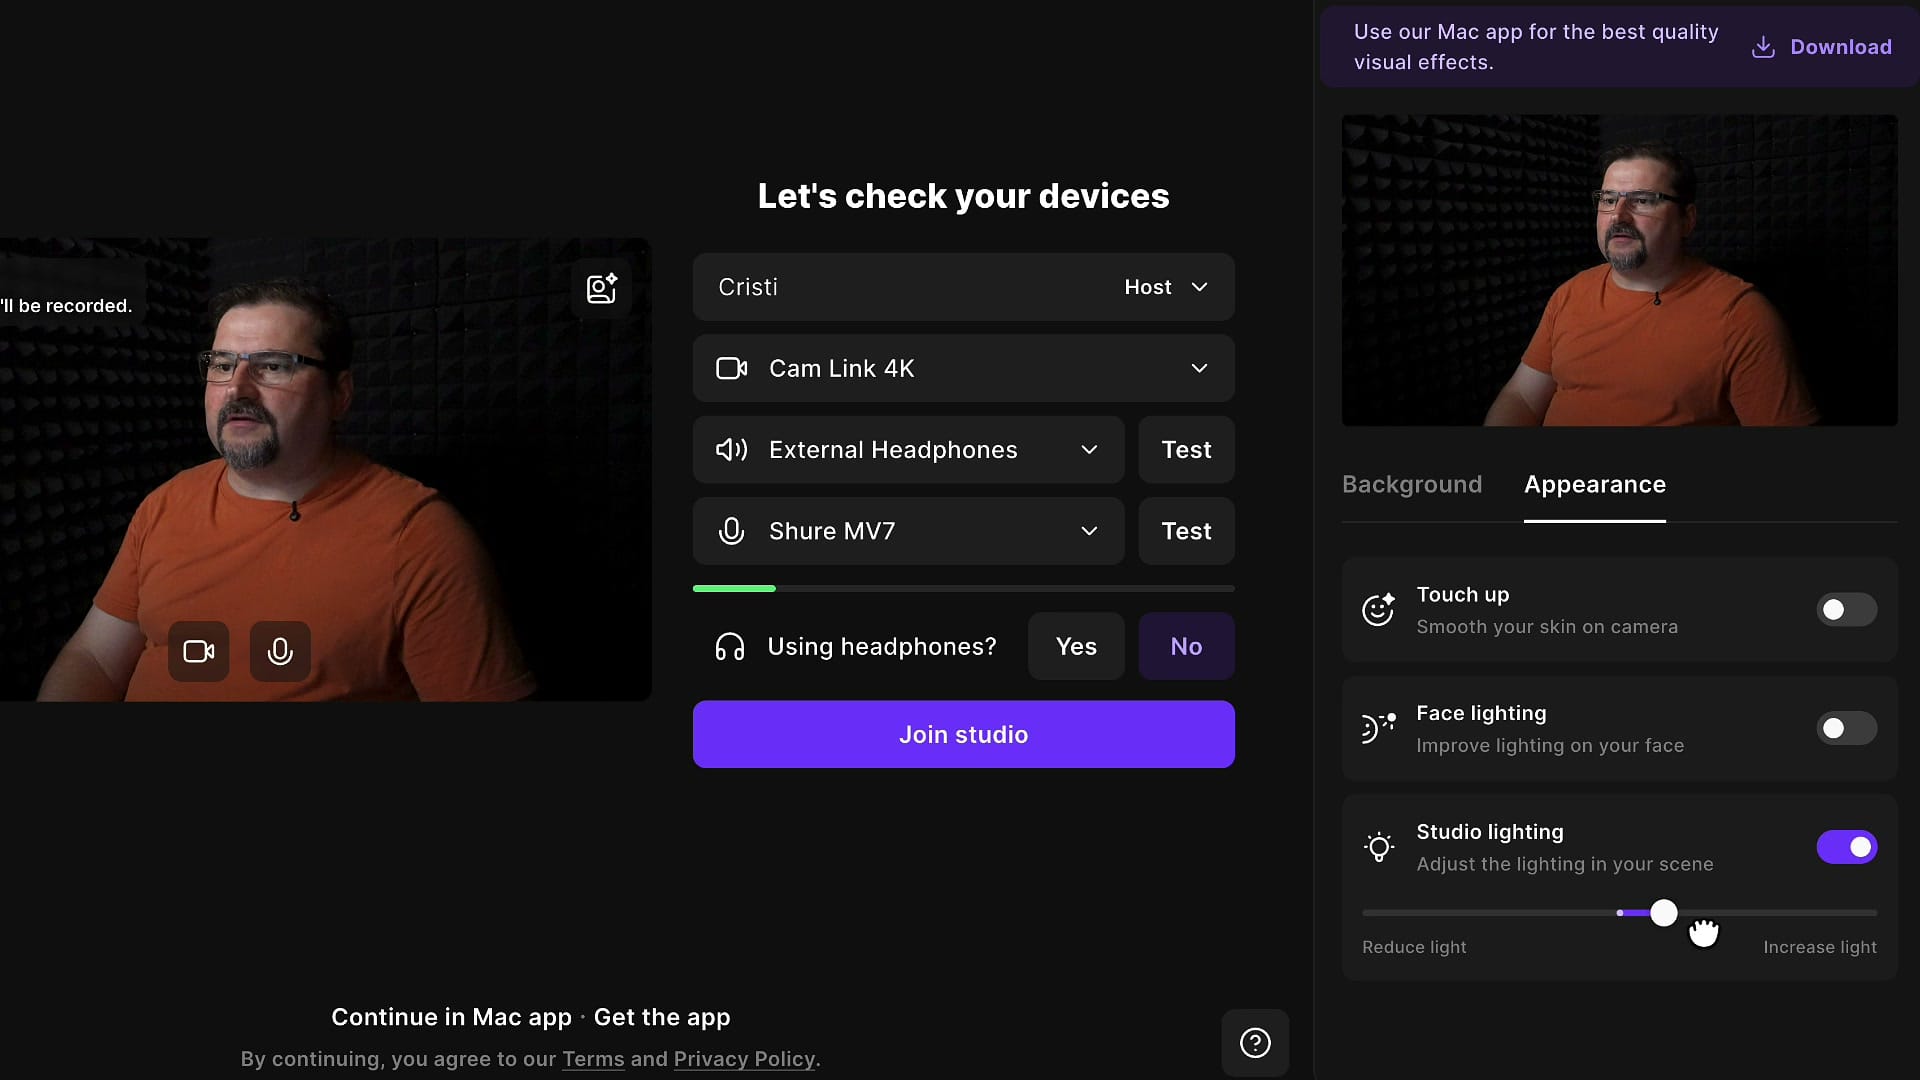1920x1080 pixels.
Task: Enable the Face lighting toggle
Action: point(1846,729)
